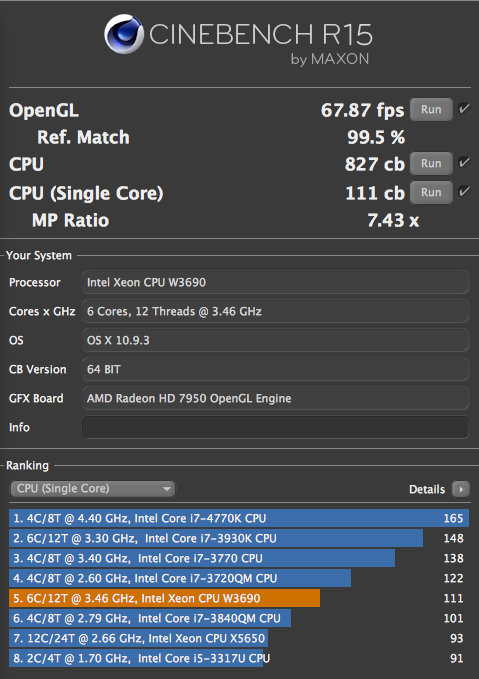Select the Core i5-3317U ranking row
This screenshot has height=679, width=479.
coord(239,658)
